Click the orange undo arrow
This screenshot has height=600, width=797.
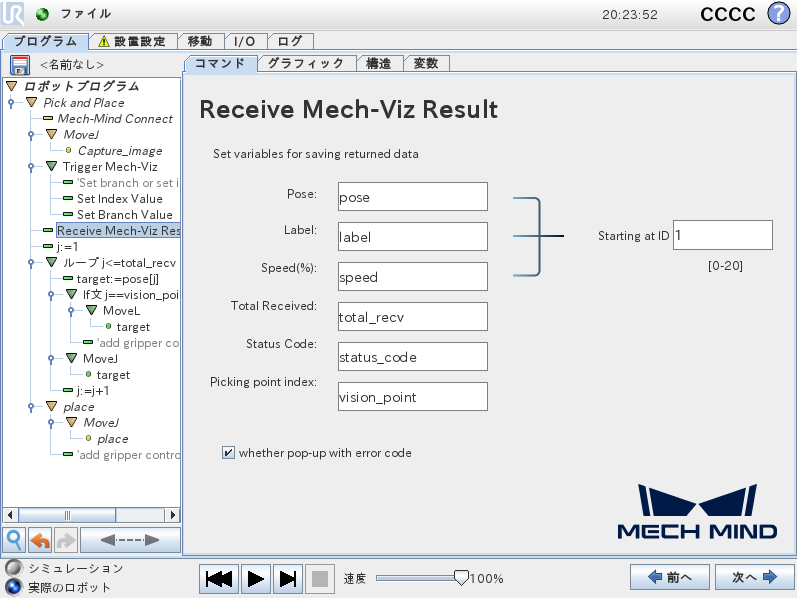pos(40,540)
